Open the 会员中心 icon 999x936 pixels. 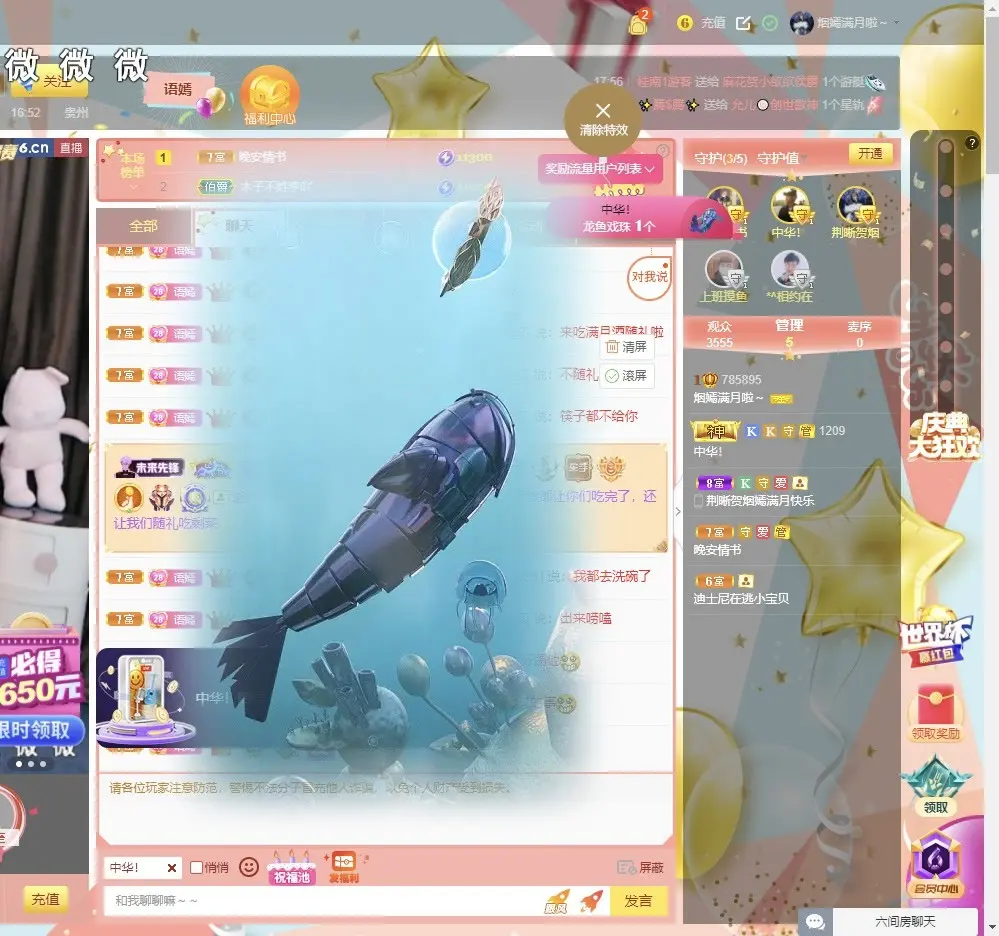pos(935,865)
